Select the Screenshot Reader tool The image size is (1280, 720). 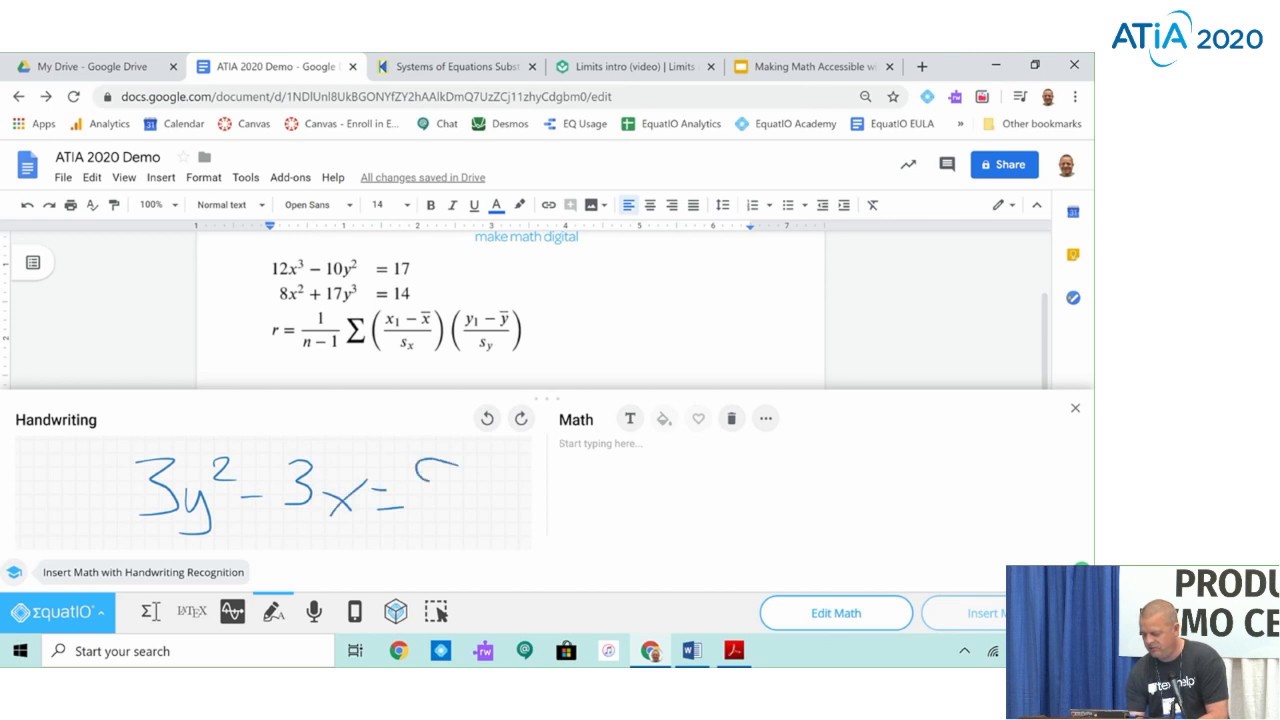pyautogui.click(x=436, y=612)
